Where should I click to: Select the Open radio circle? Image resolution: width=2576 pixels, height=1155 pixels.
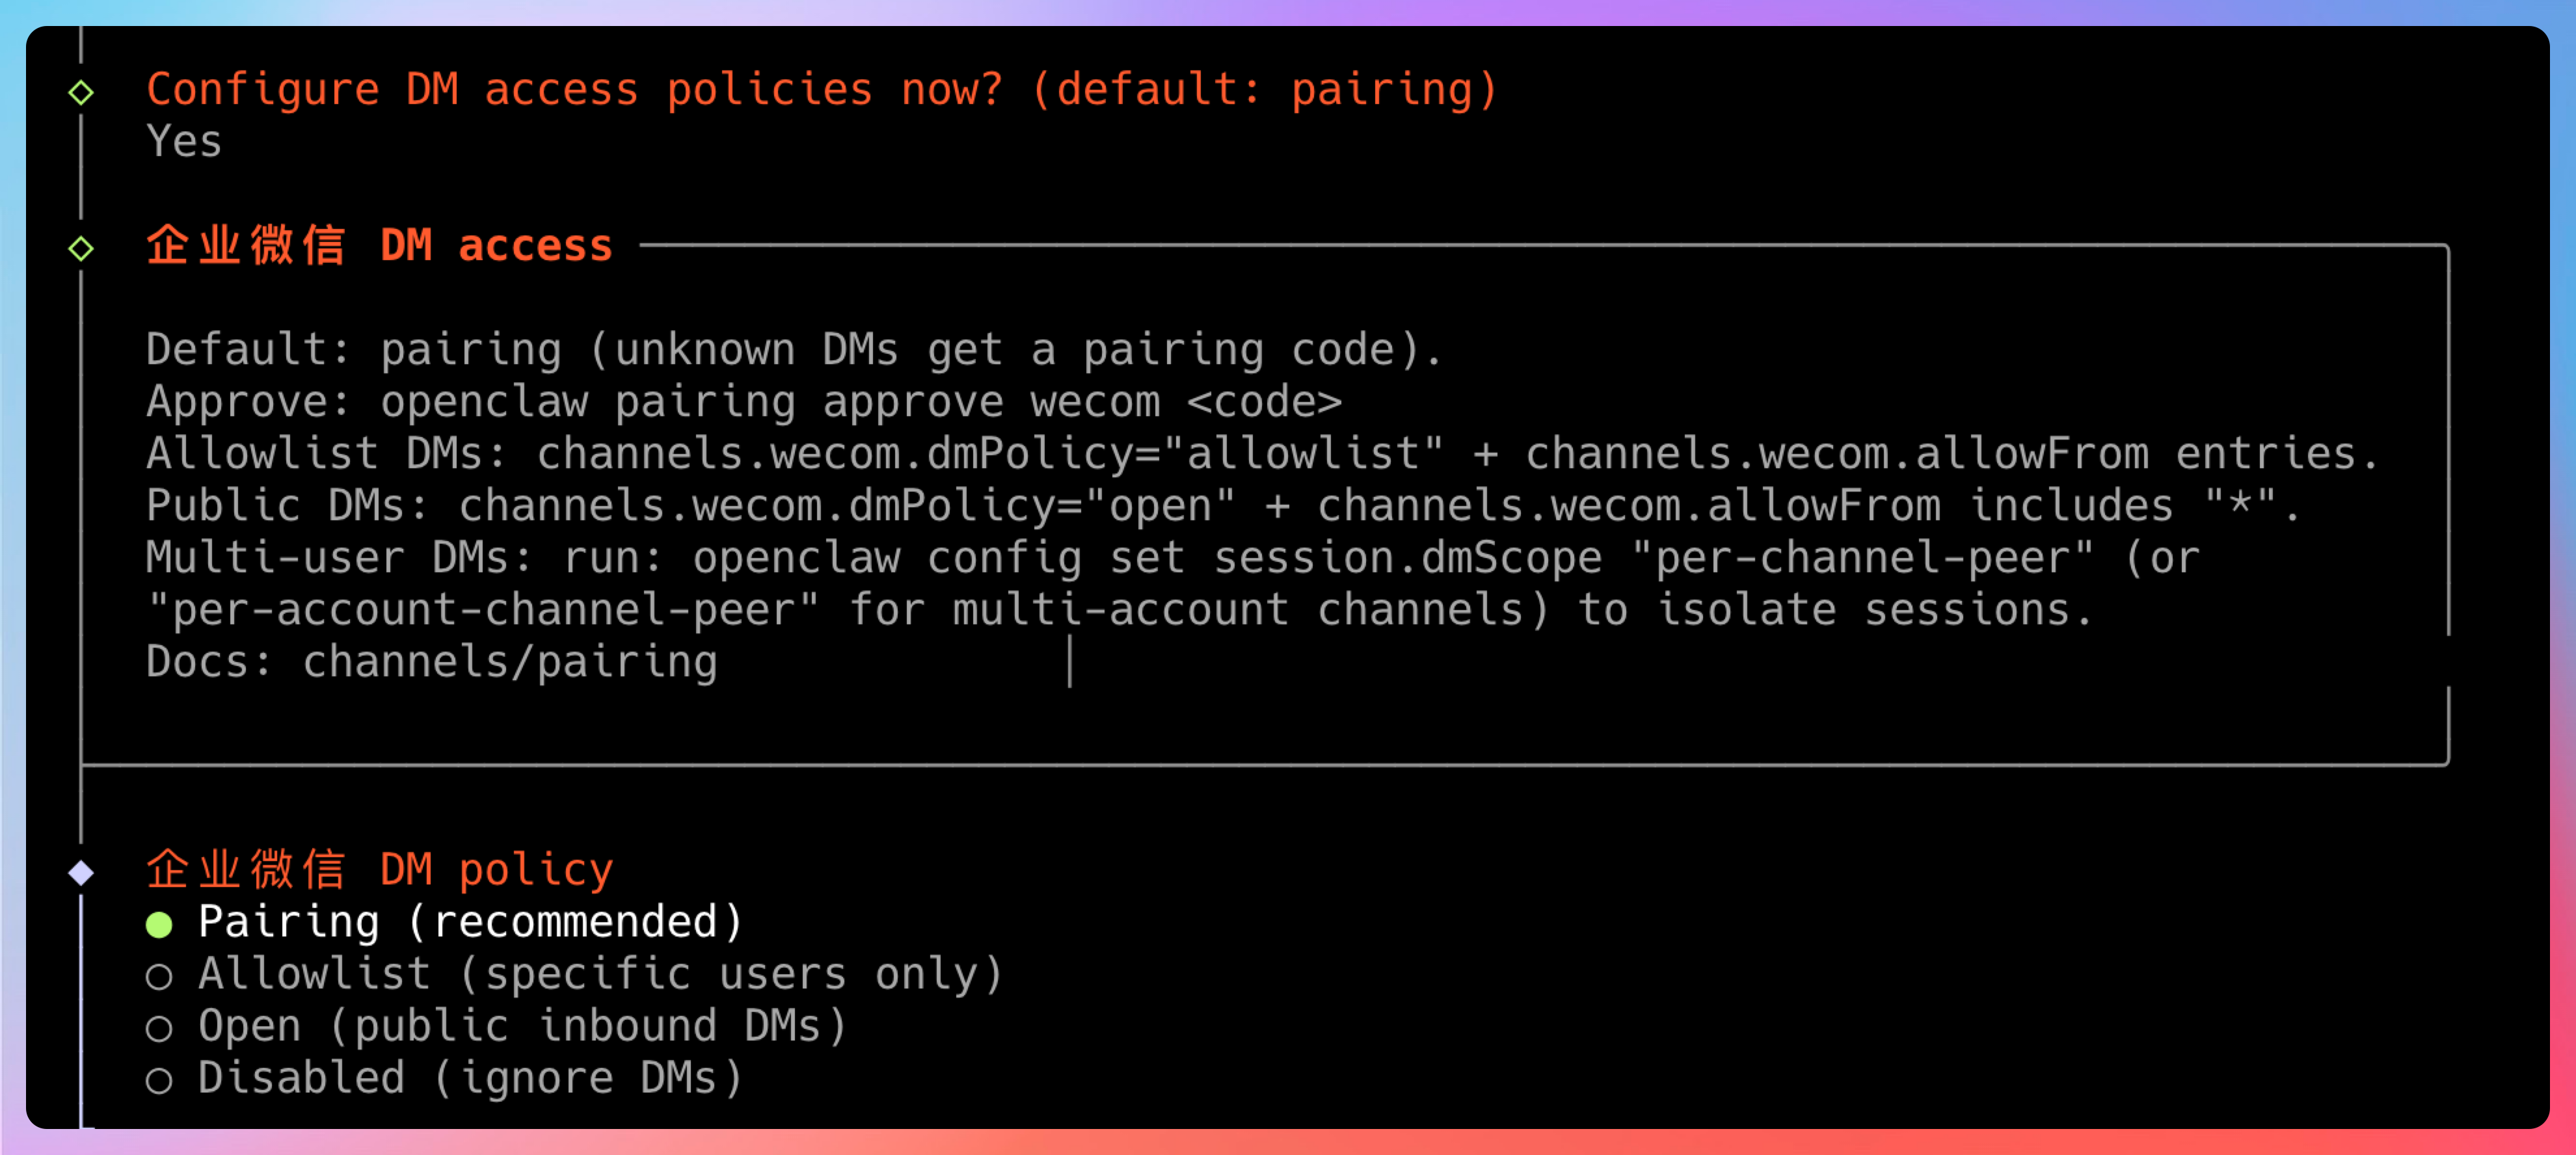click(159, 1029)
